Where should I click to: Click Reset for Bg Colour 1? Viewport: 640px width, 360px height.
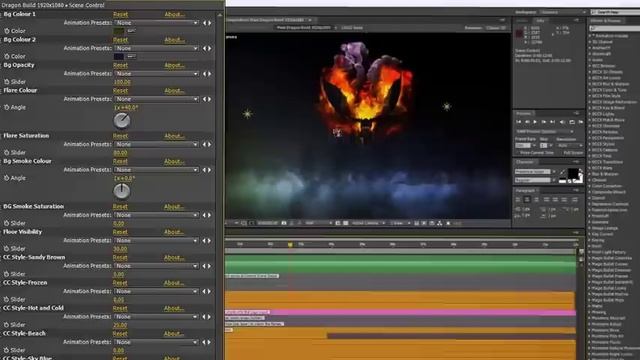(x=120, y=14)
